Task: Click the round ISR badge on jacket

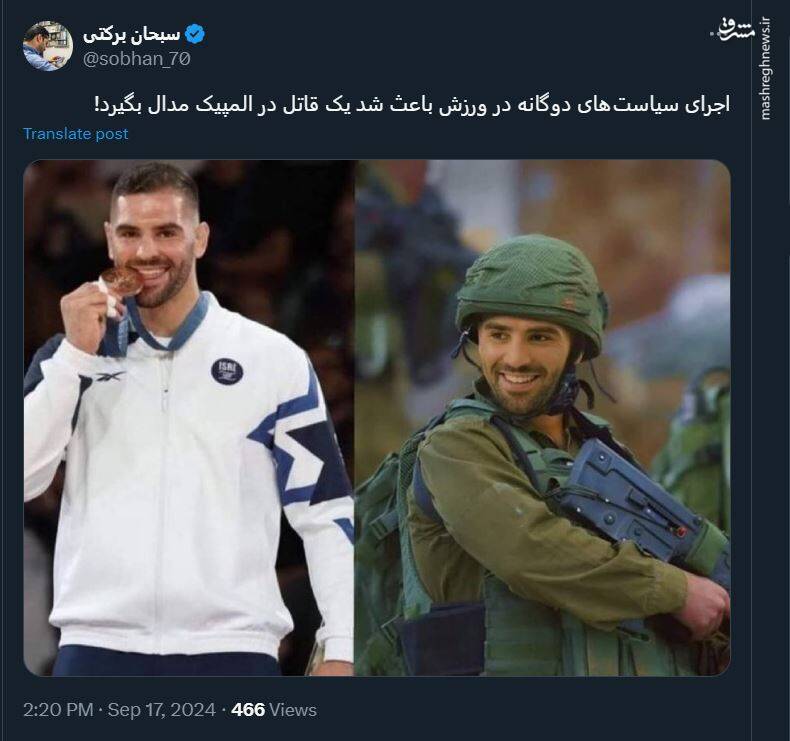Action: coord(227,372)
